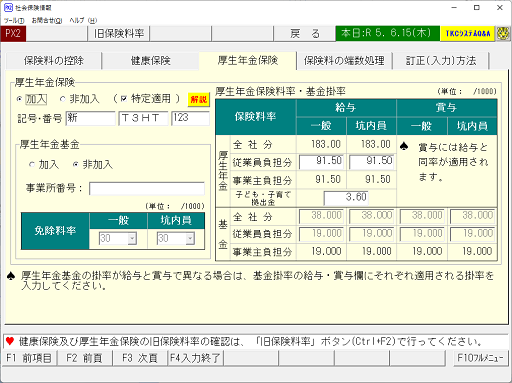Click the 保険料率 header cell

coord(256,117)
